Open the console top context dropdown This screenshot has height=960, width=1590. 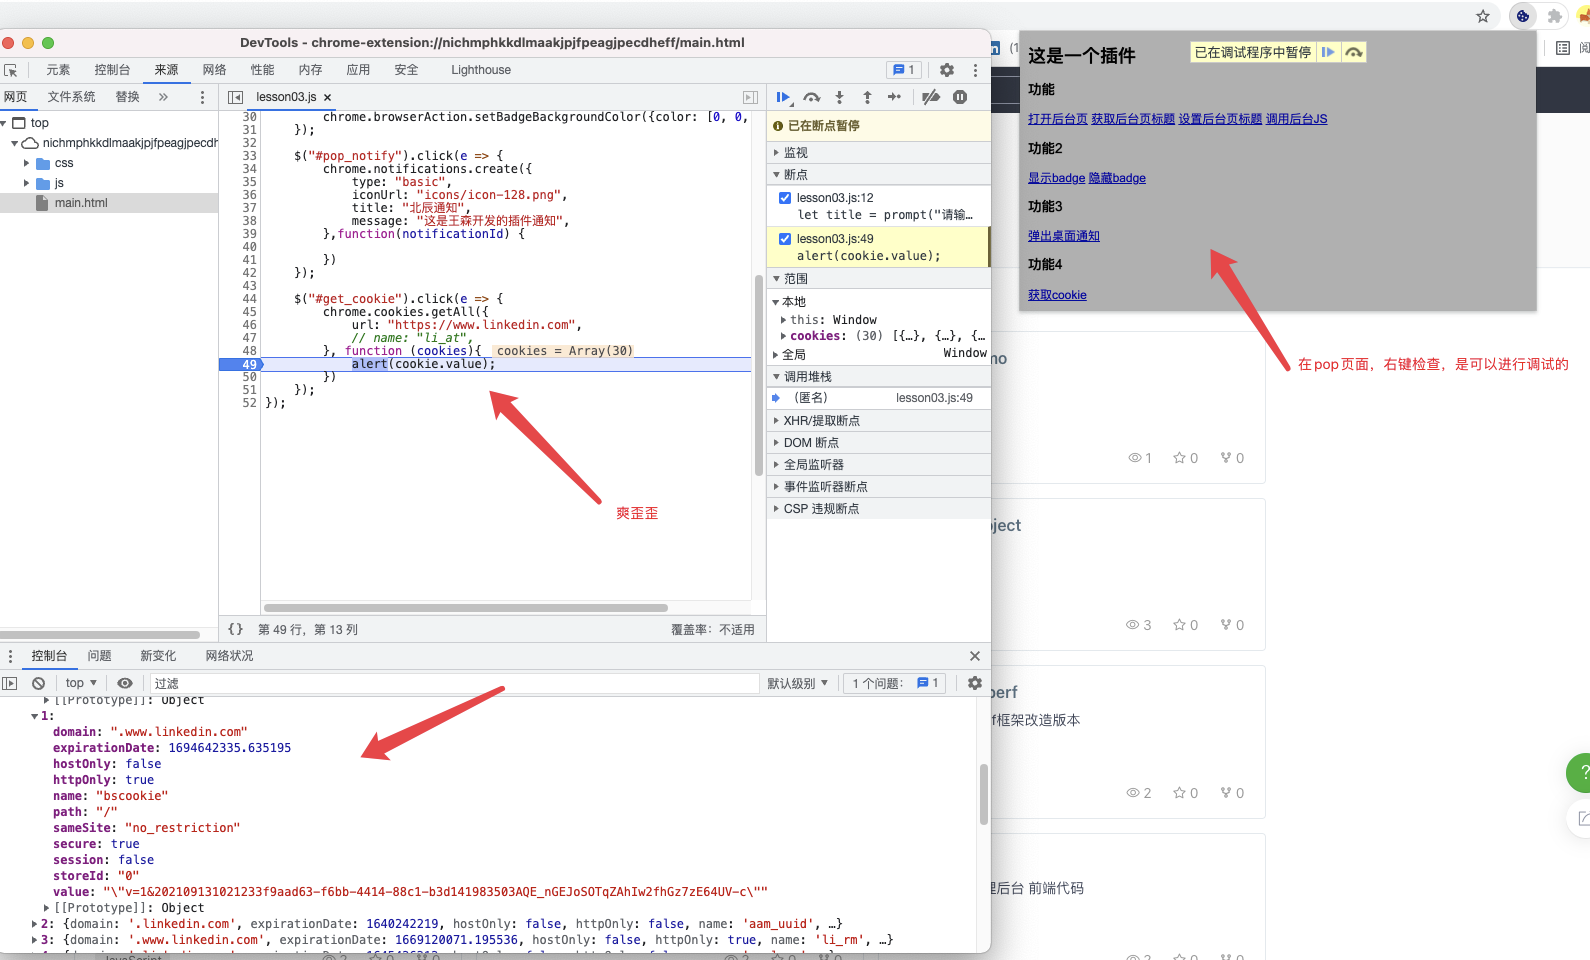click(x=82, y=683)
